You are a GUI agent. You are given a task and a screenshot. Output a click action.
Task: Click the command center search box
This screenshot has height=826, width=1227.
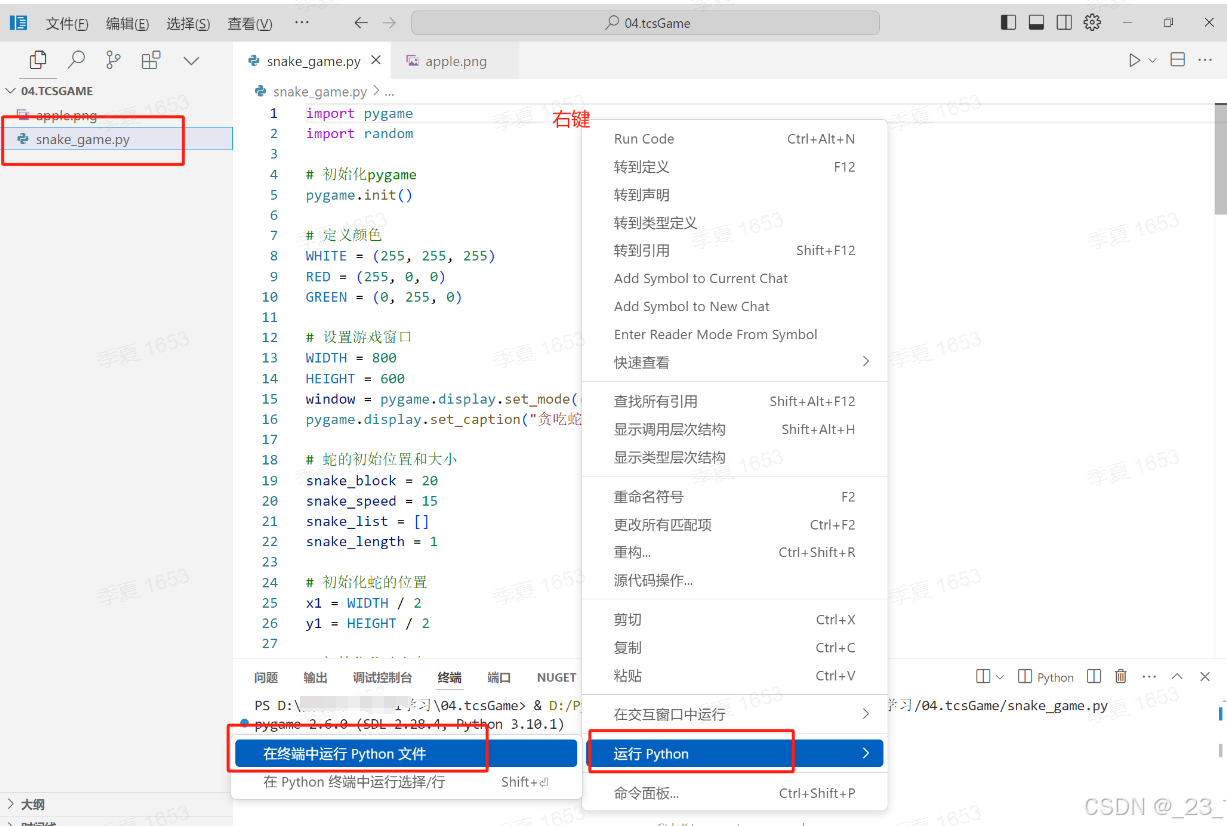pyautogui.click(x=646, y=23)
